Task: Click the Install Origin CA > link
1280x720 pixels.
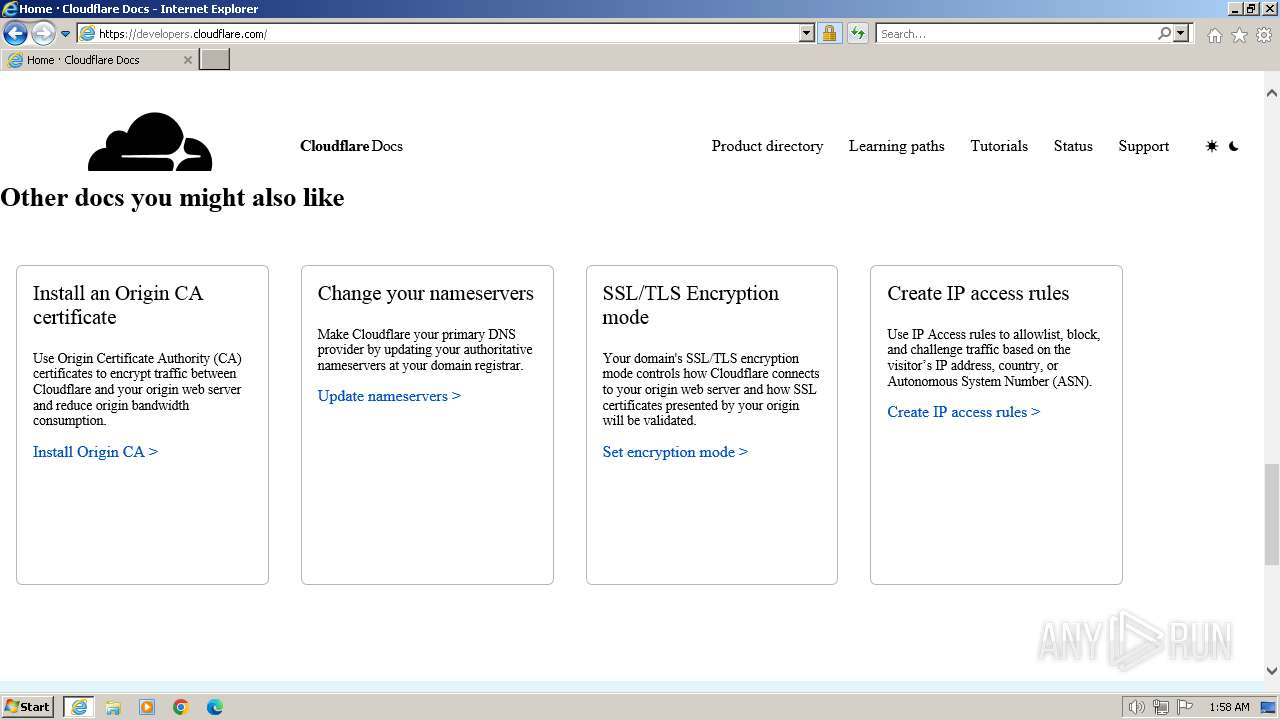Action: coord(95,452)
